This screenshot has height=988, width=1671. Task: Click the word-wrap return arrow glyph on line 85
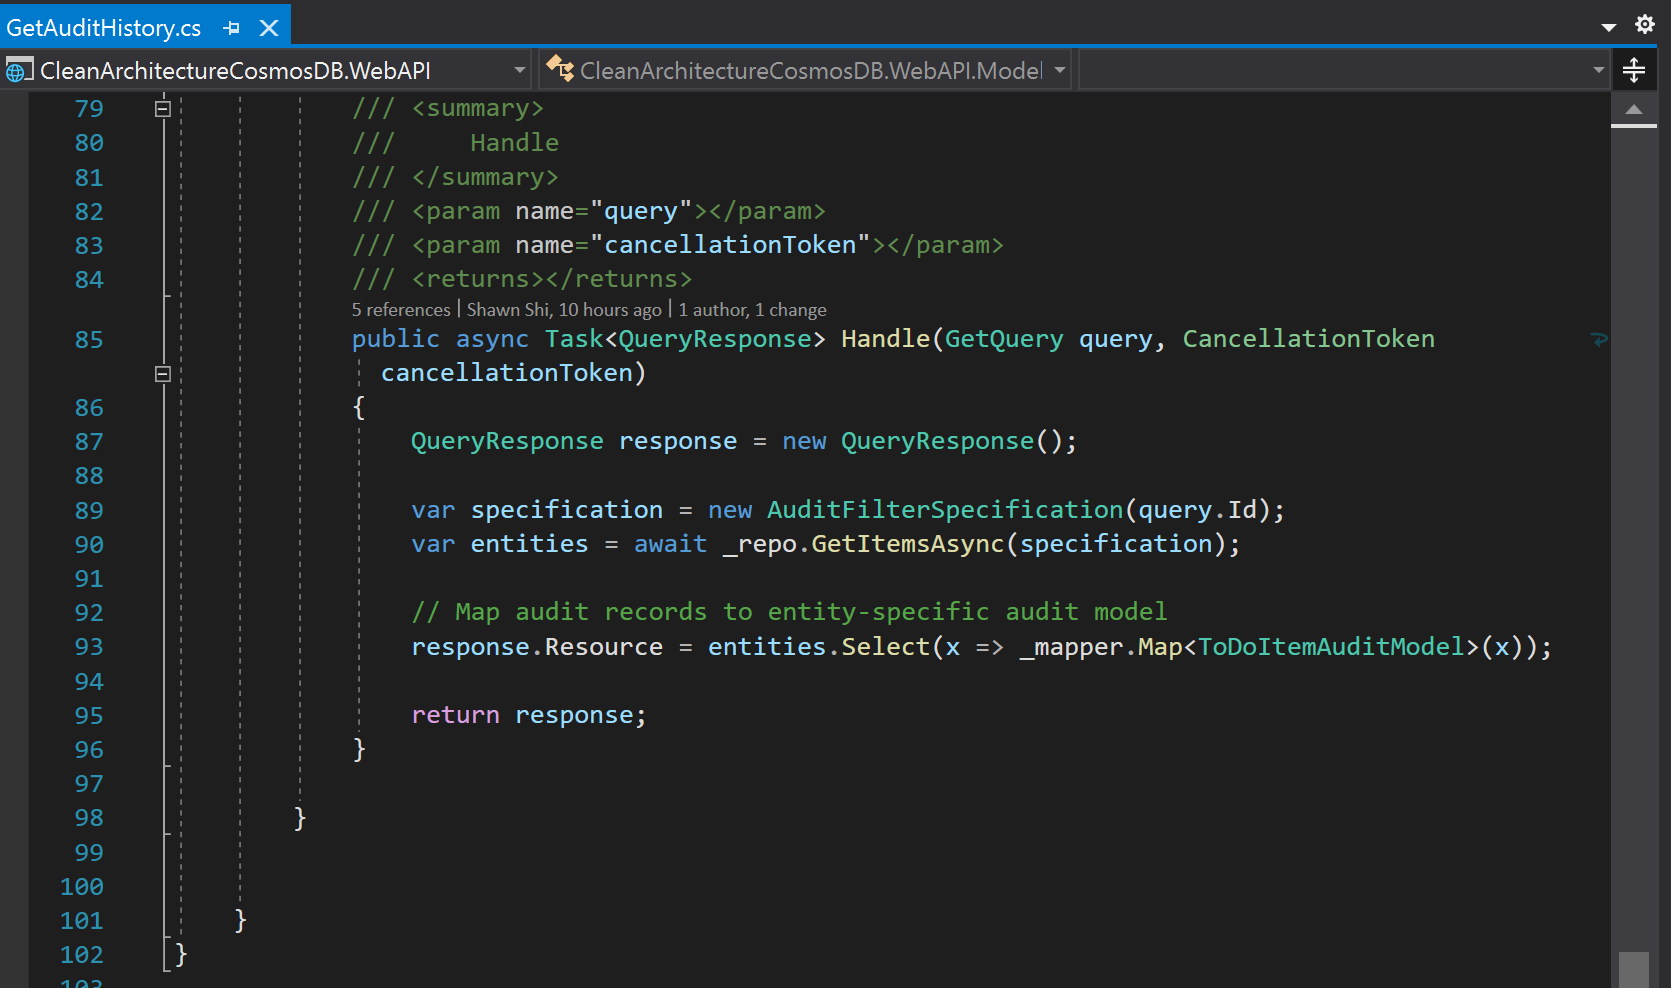[1600, 340]
